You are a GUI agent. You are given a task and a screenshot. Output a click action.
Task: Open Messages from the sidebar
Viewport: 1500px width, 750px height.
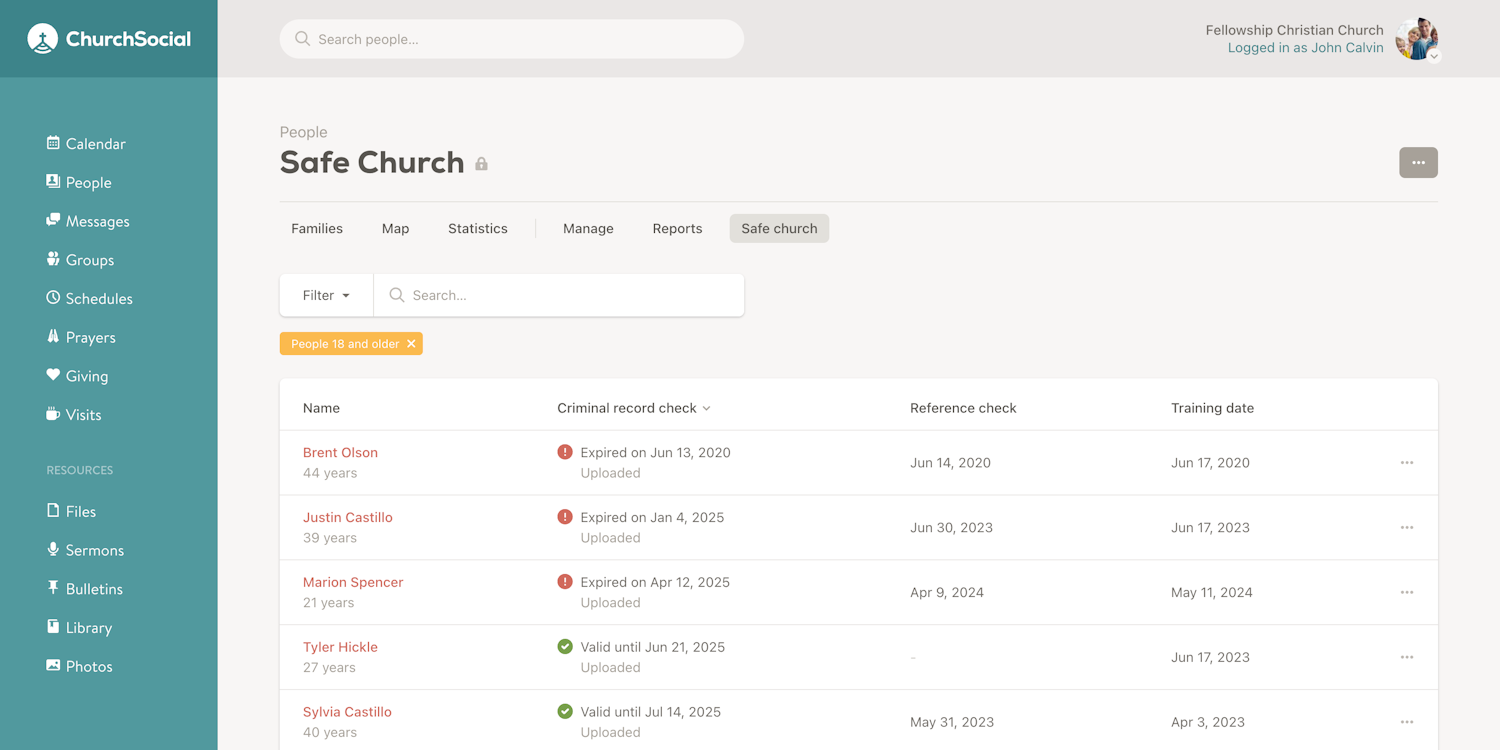tap(52, 221)
